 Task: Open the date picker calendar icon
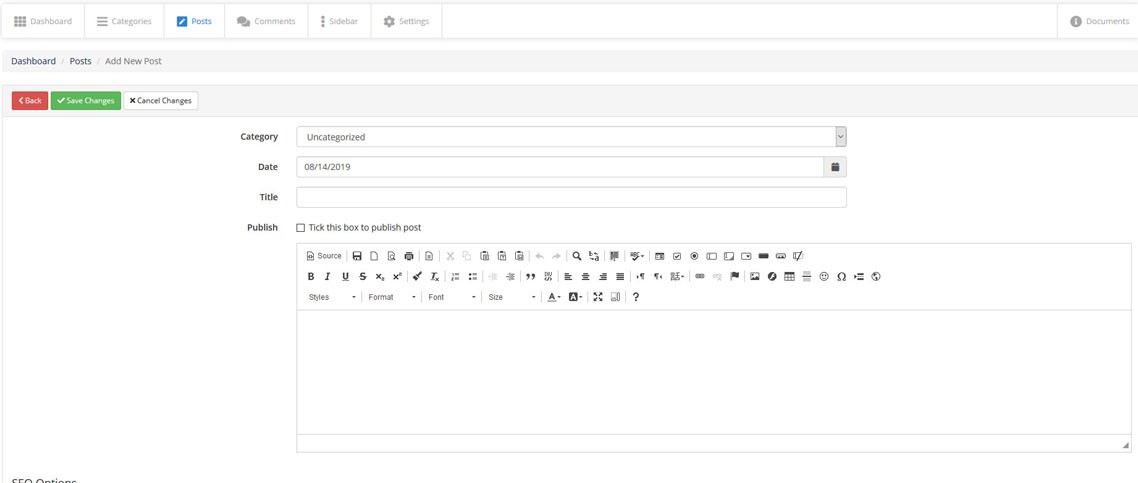click(835, 167)
